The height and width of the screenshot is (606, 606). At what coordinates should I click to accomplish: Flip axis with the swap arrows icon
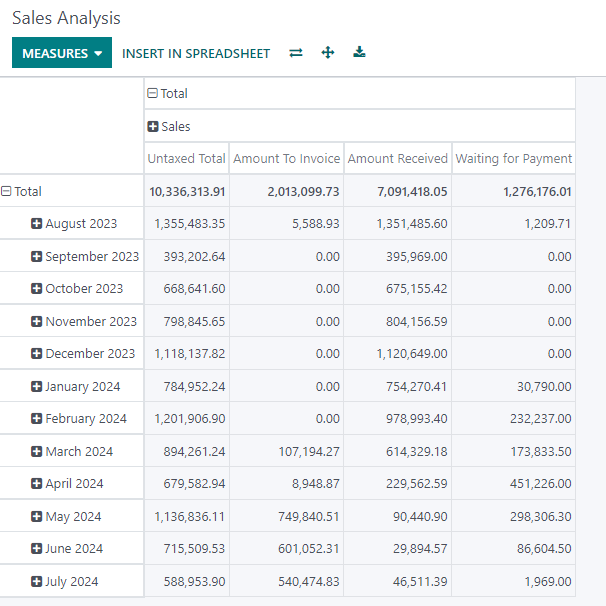click(x=296, y=53)
